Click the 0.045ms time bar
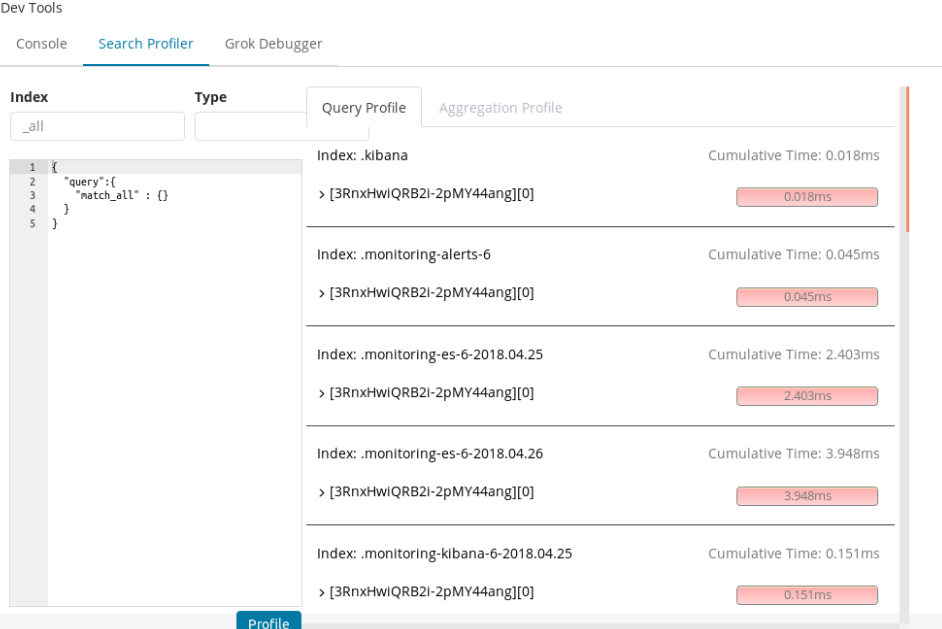Screen dimensions: 942x629 point(807,297)
